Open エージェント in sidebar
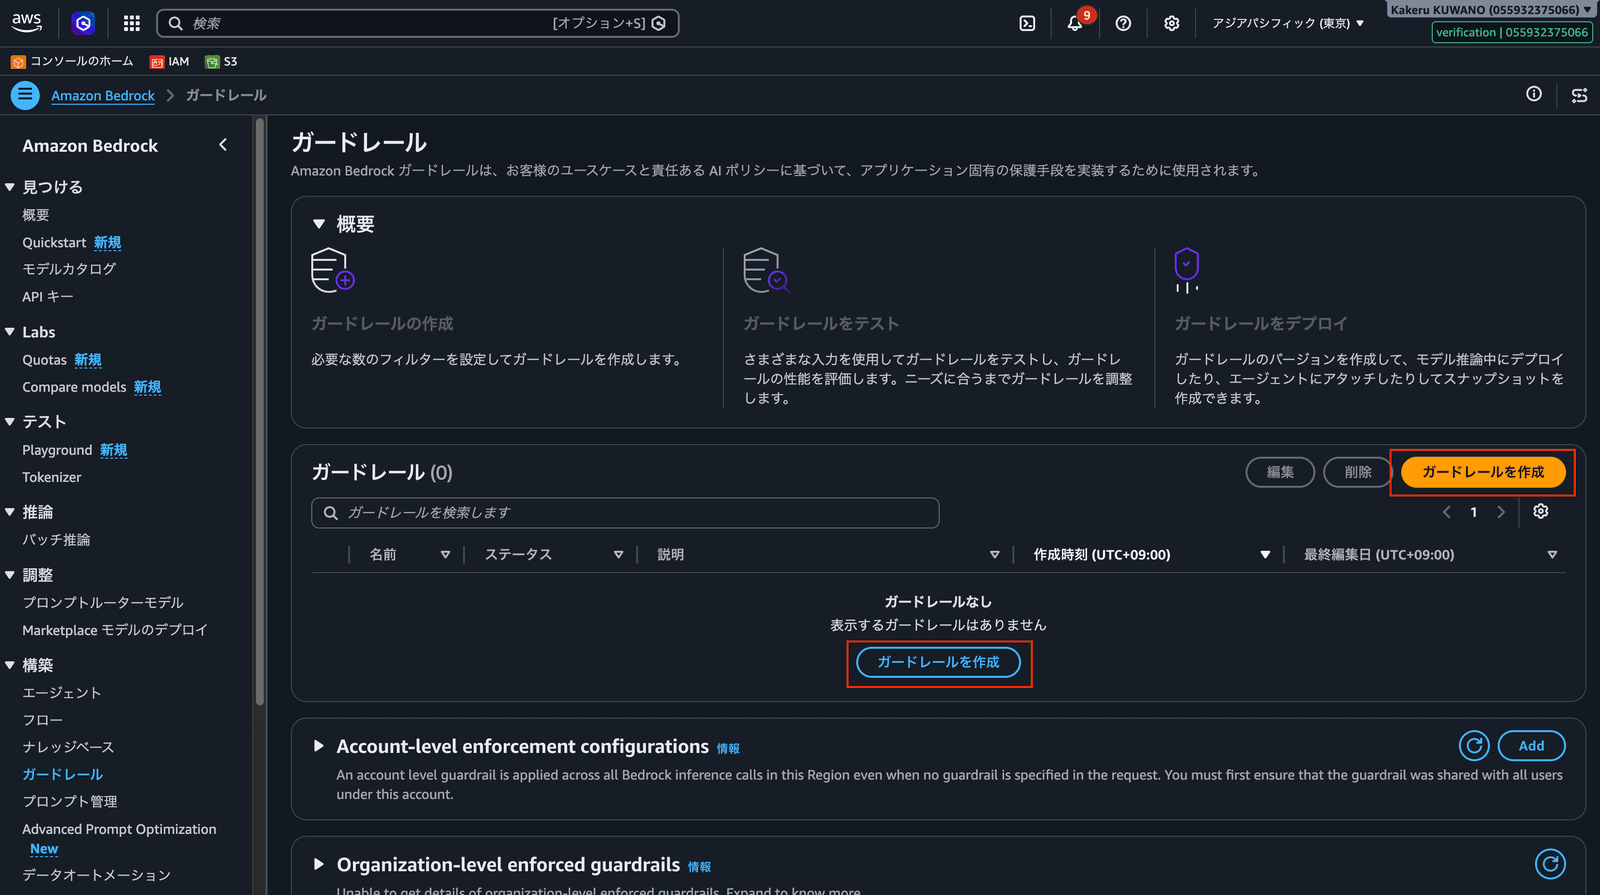1600x895 pixels. (x=62, y=693)
